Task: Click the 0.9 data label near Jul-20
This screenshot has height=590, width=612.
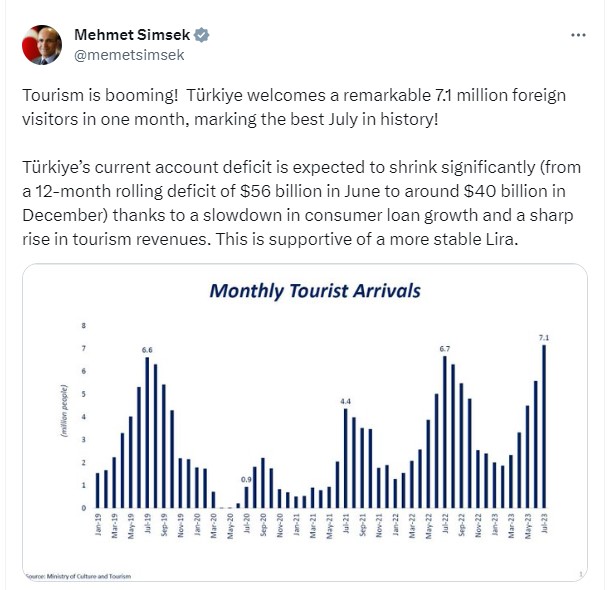Action: pos(246,480)
